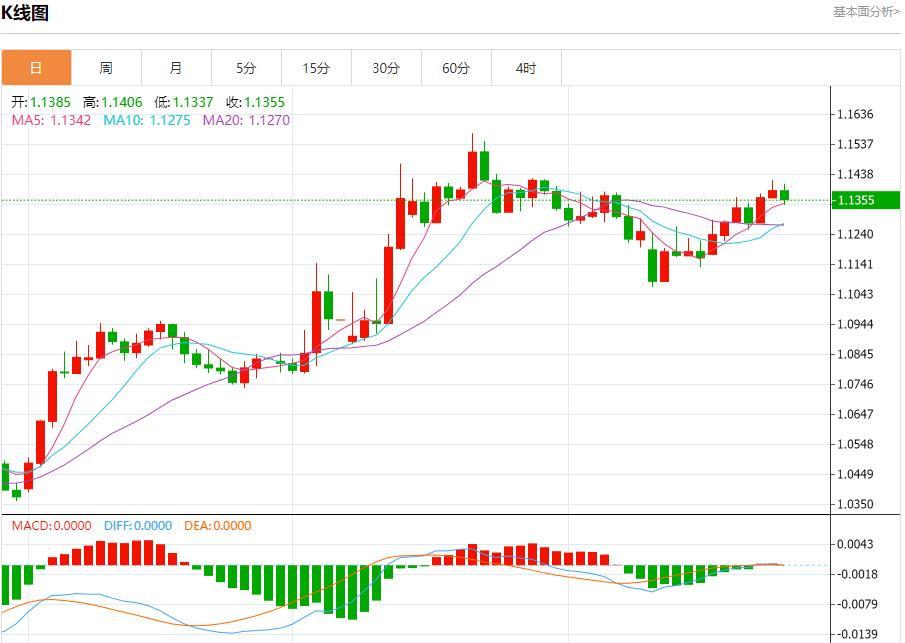Select the 30分 timeframe tab
Screen dimensions: 905x643
click(x=386, y=68)
